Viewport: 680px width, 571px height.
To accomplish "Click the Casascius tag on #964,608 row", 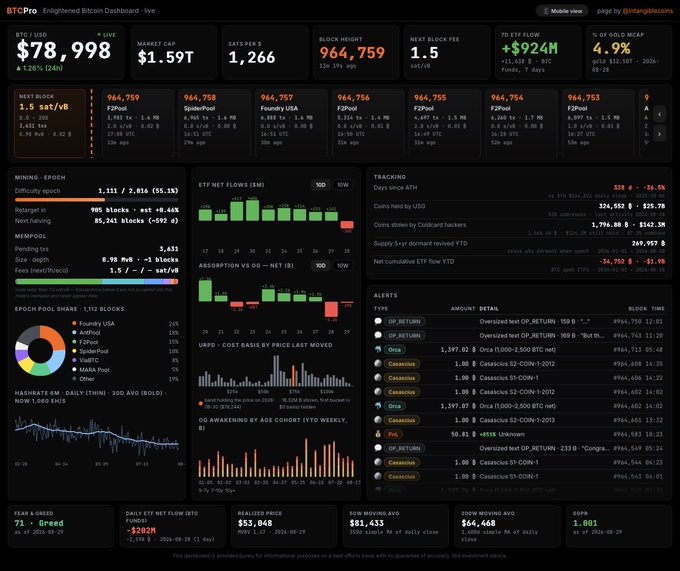I will pyautogui.click(x=402, y=364).
